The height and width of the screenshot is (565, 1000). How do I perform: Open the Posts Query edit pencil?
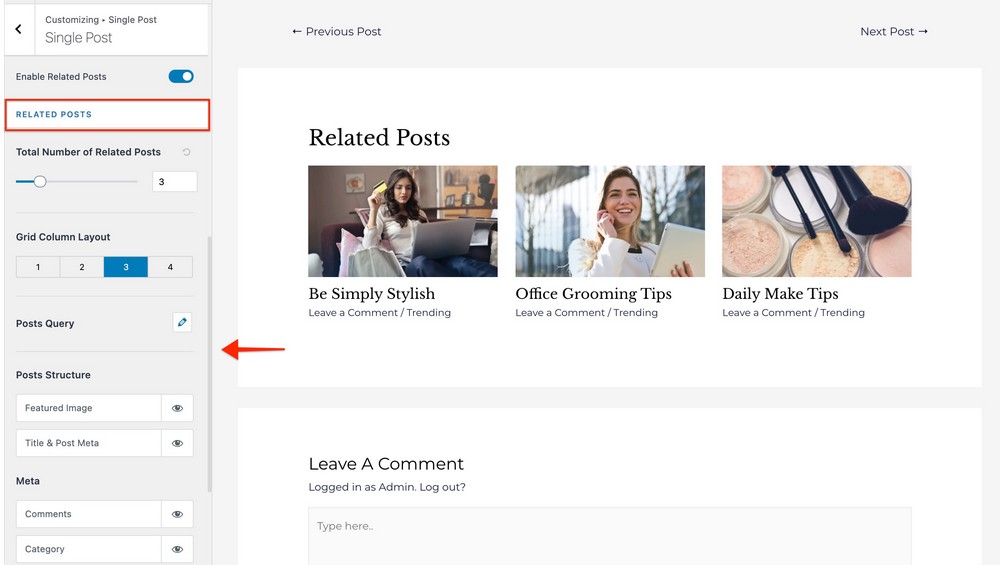click(x=182, y=322)
